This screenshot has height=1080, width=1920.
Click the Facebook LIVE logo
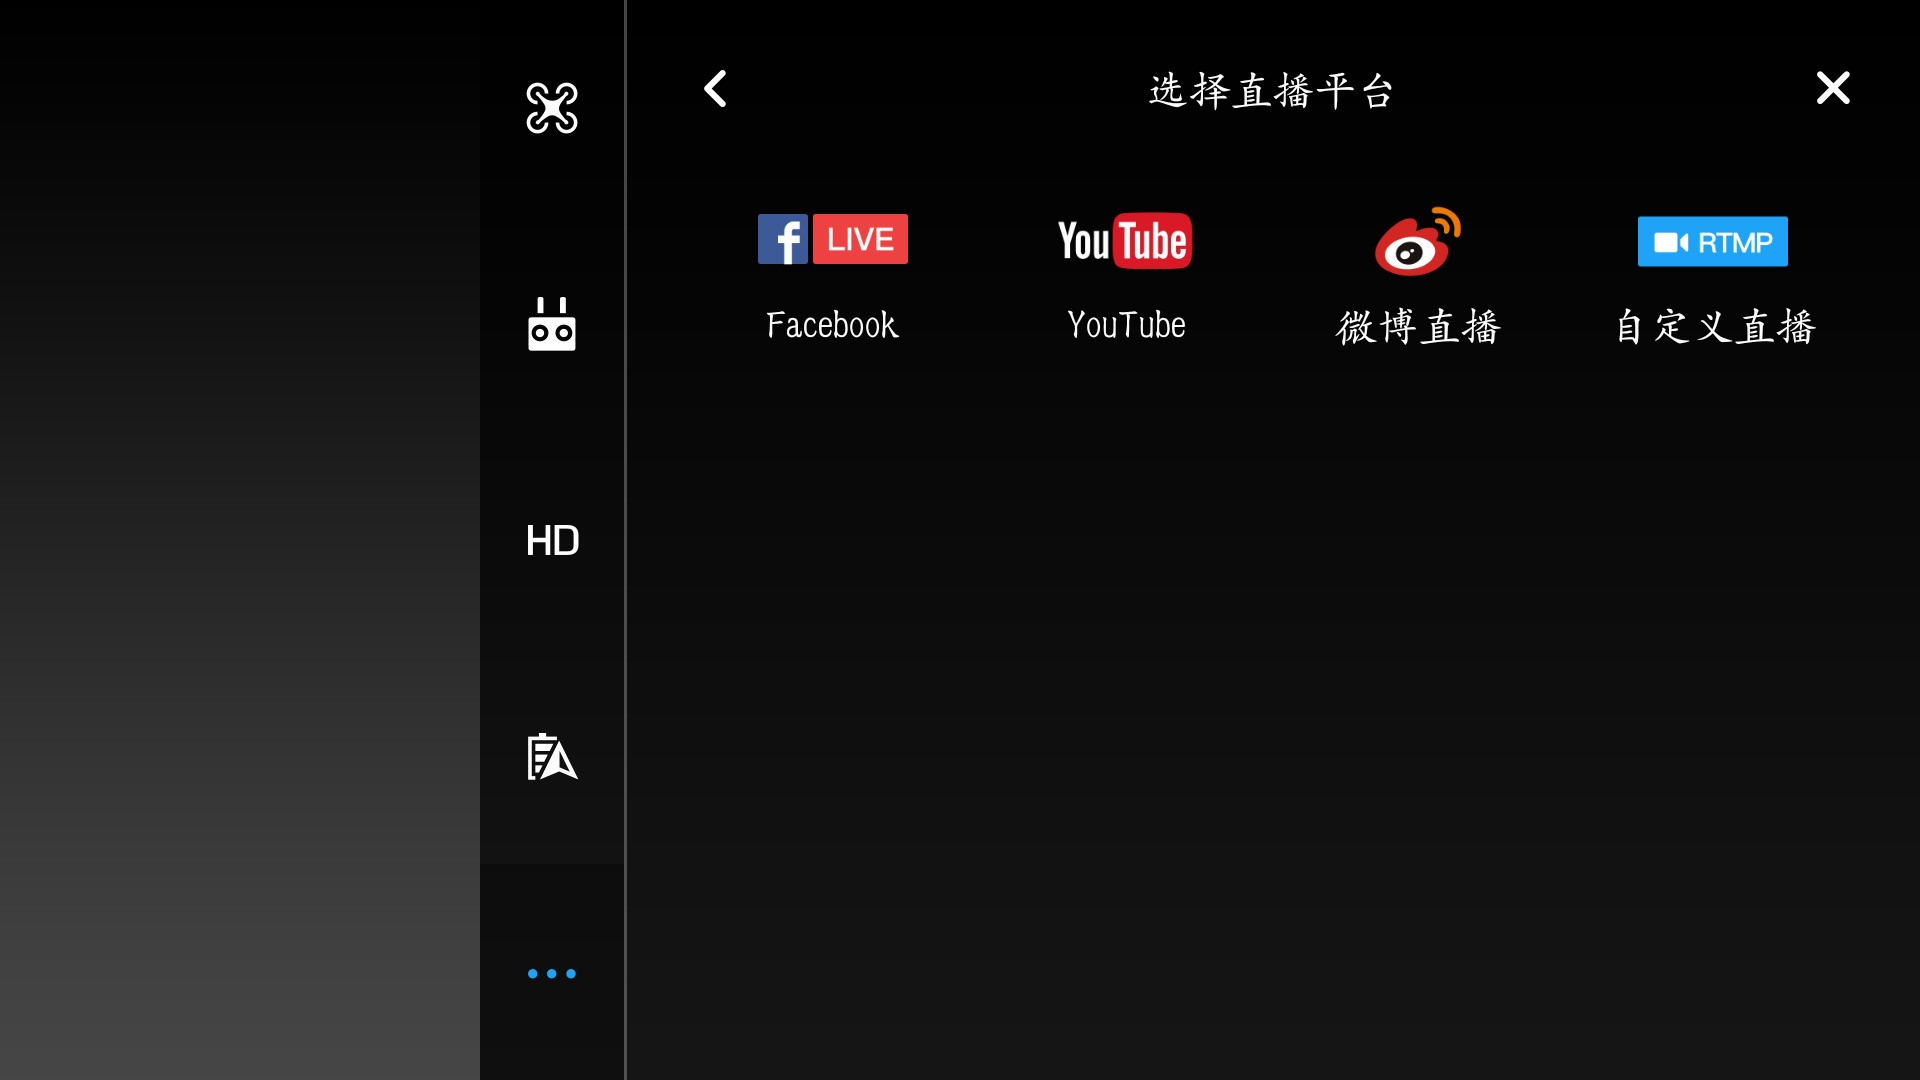tap(832, 239)
